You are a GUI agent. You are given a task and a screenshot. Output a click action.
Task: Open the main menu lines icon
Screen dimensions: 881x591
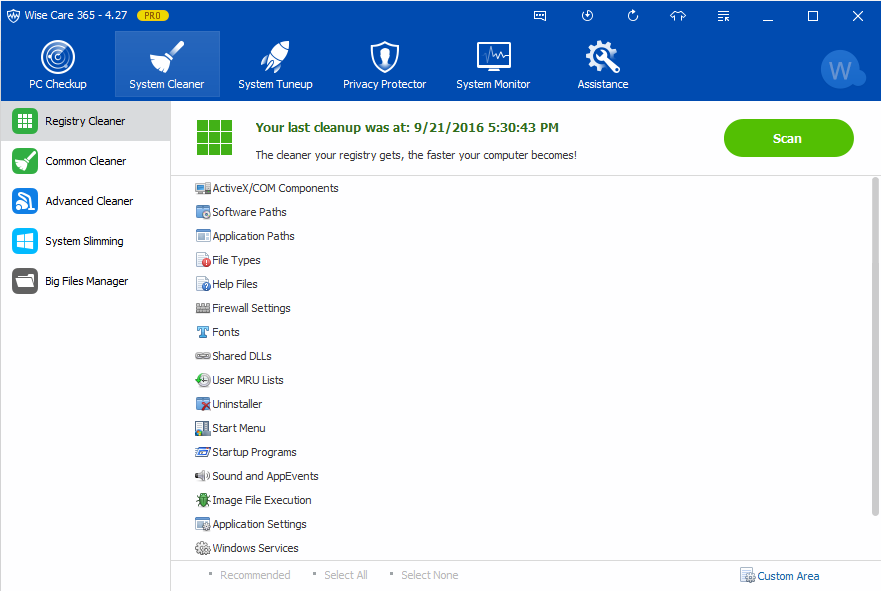pyautogui.click(x=723, y=16)
